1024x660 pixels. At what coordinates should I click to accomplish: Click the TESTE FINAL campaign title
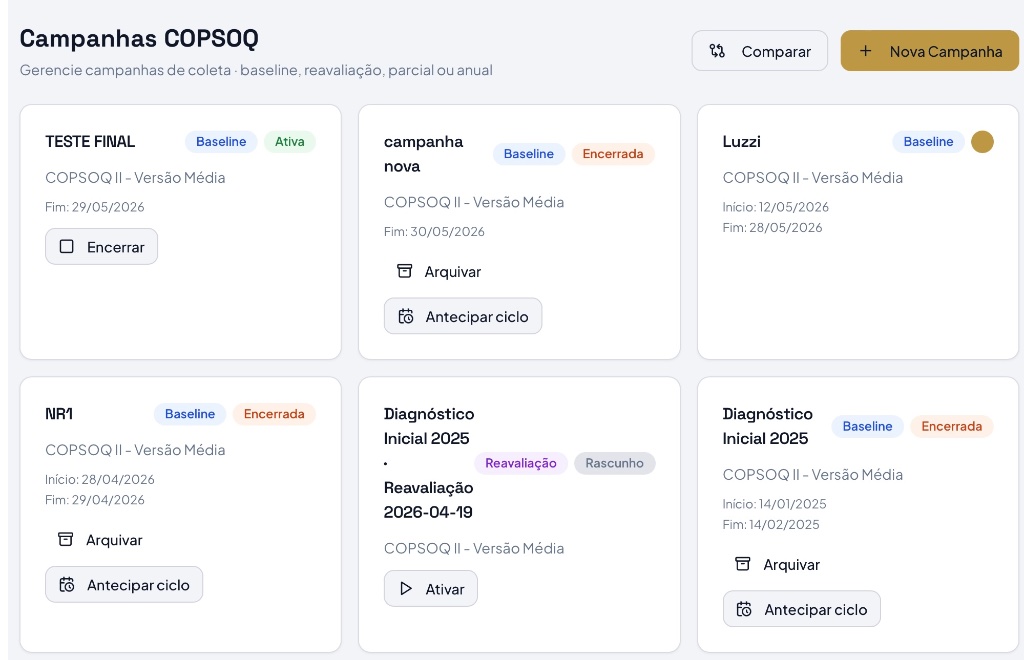90,142
